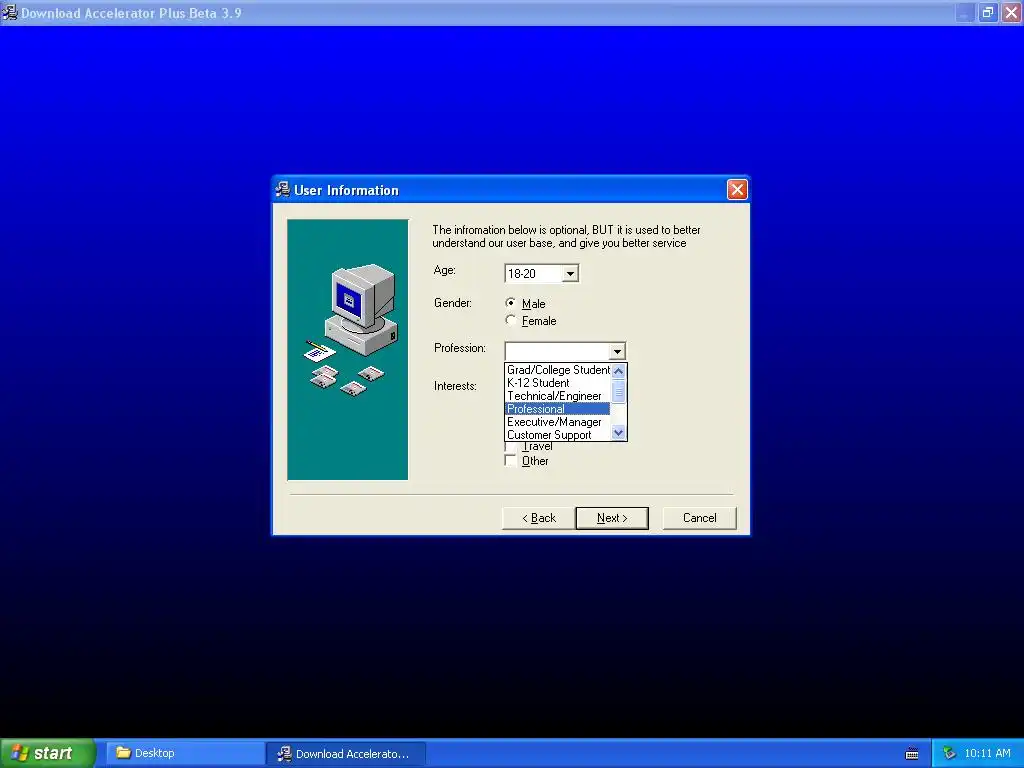
Task: Switch to the Desktop taskbar button
Action: coord(185,753)
